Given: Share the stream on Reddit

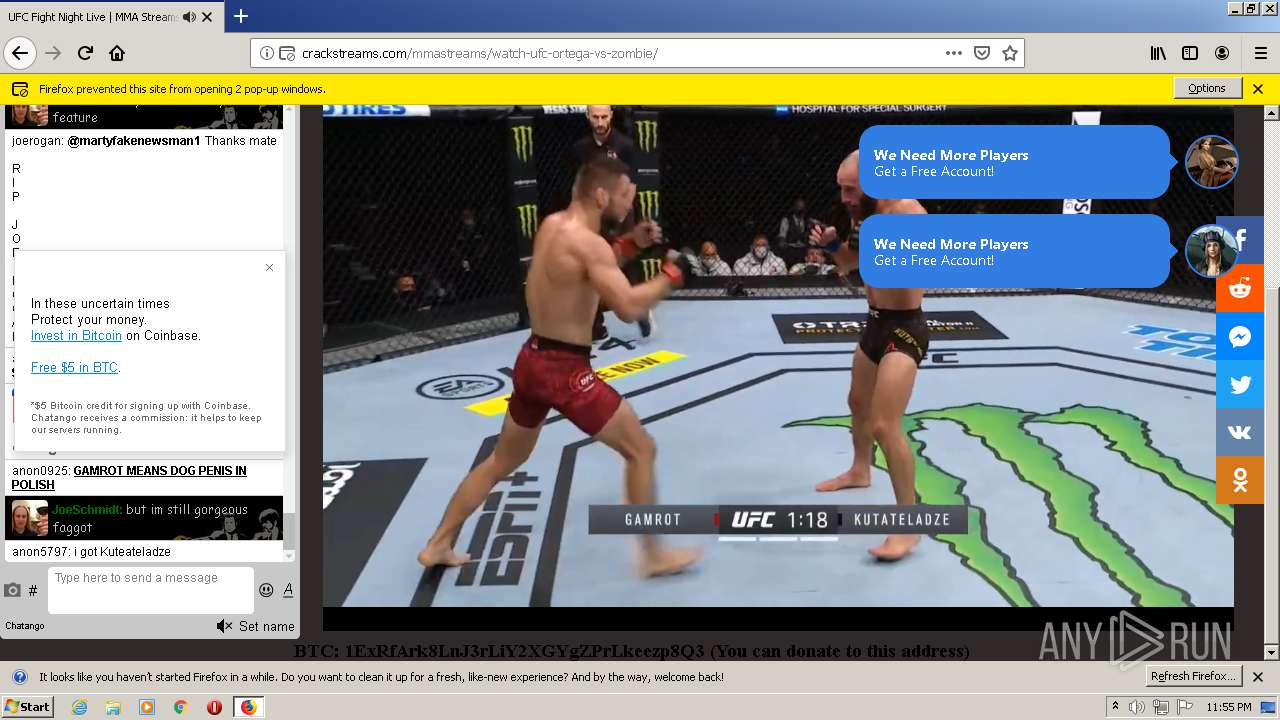Looking at the screenshot, I should [x=1240, y=288].
